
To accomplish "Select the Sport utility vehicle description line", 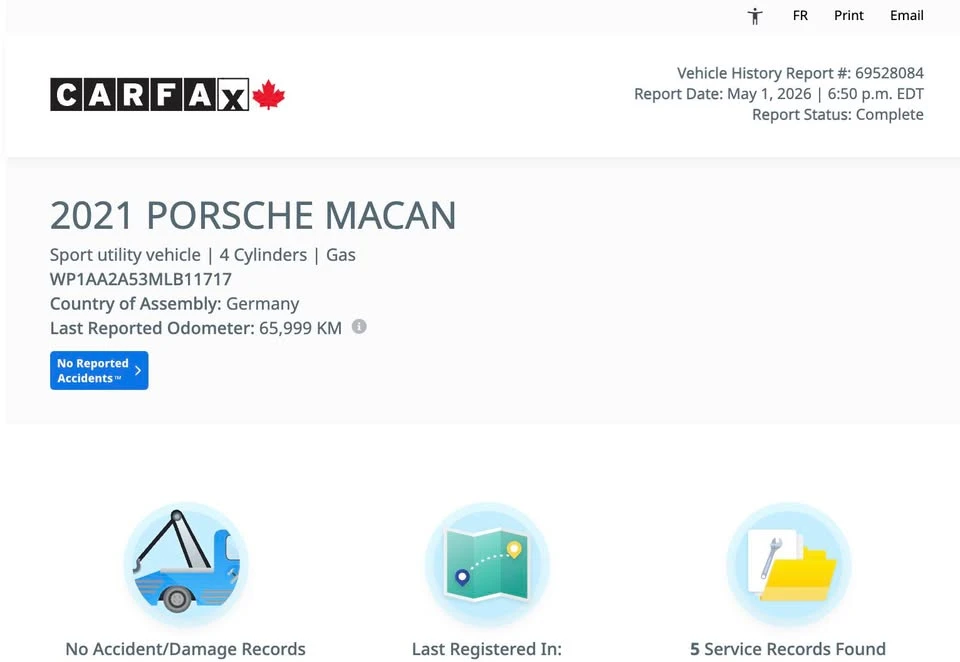I will coord(203,255).
